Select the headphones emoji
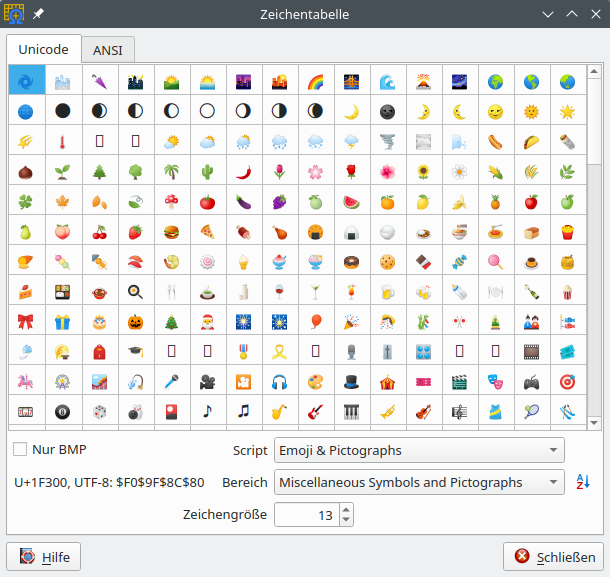 point(279,381)
